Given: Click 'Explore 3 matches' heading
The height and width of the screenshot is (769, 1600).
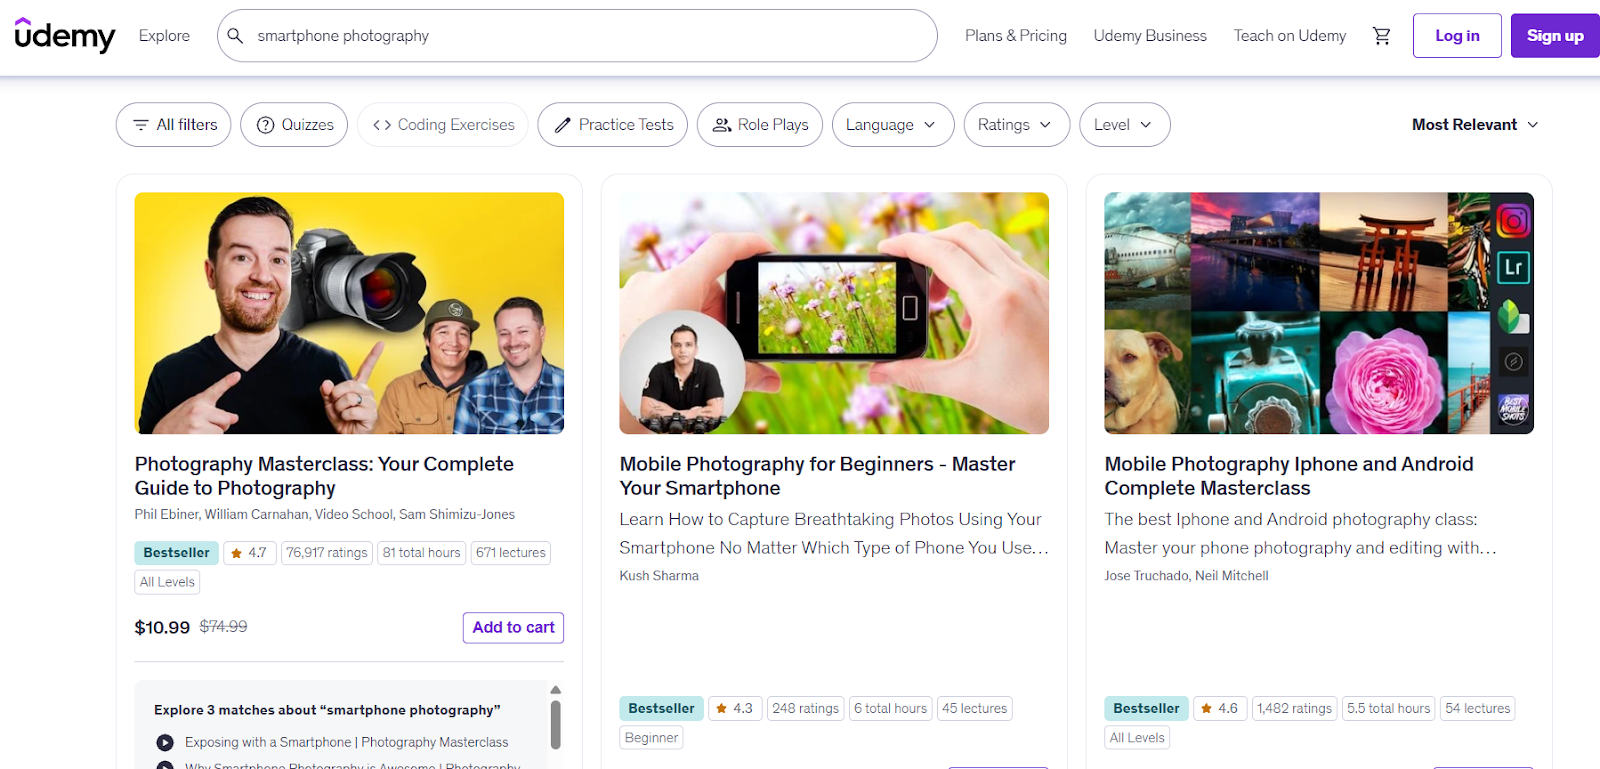Looking at the screenshot, I should [327, 710].
